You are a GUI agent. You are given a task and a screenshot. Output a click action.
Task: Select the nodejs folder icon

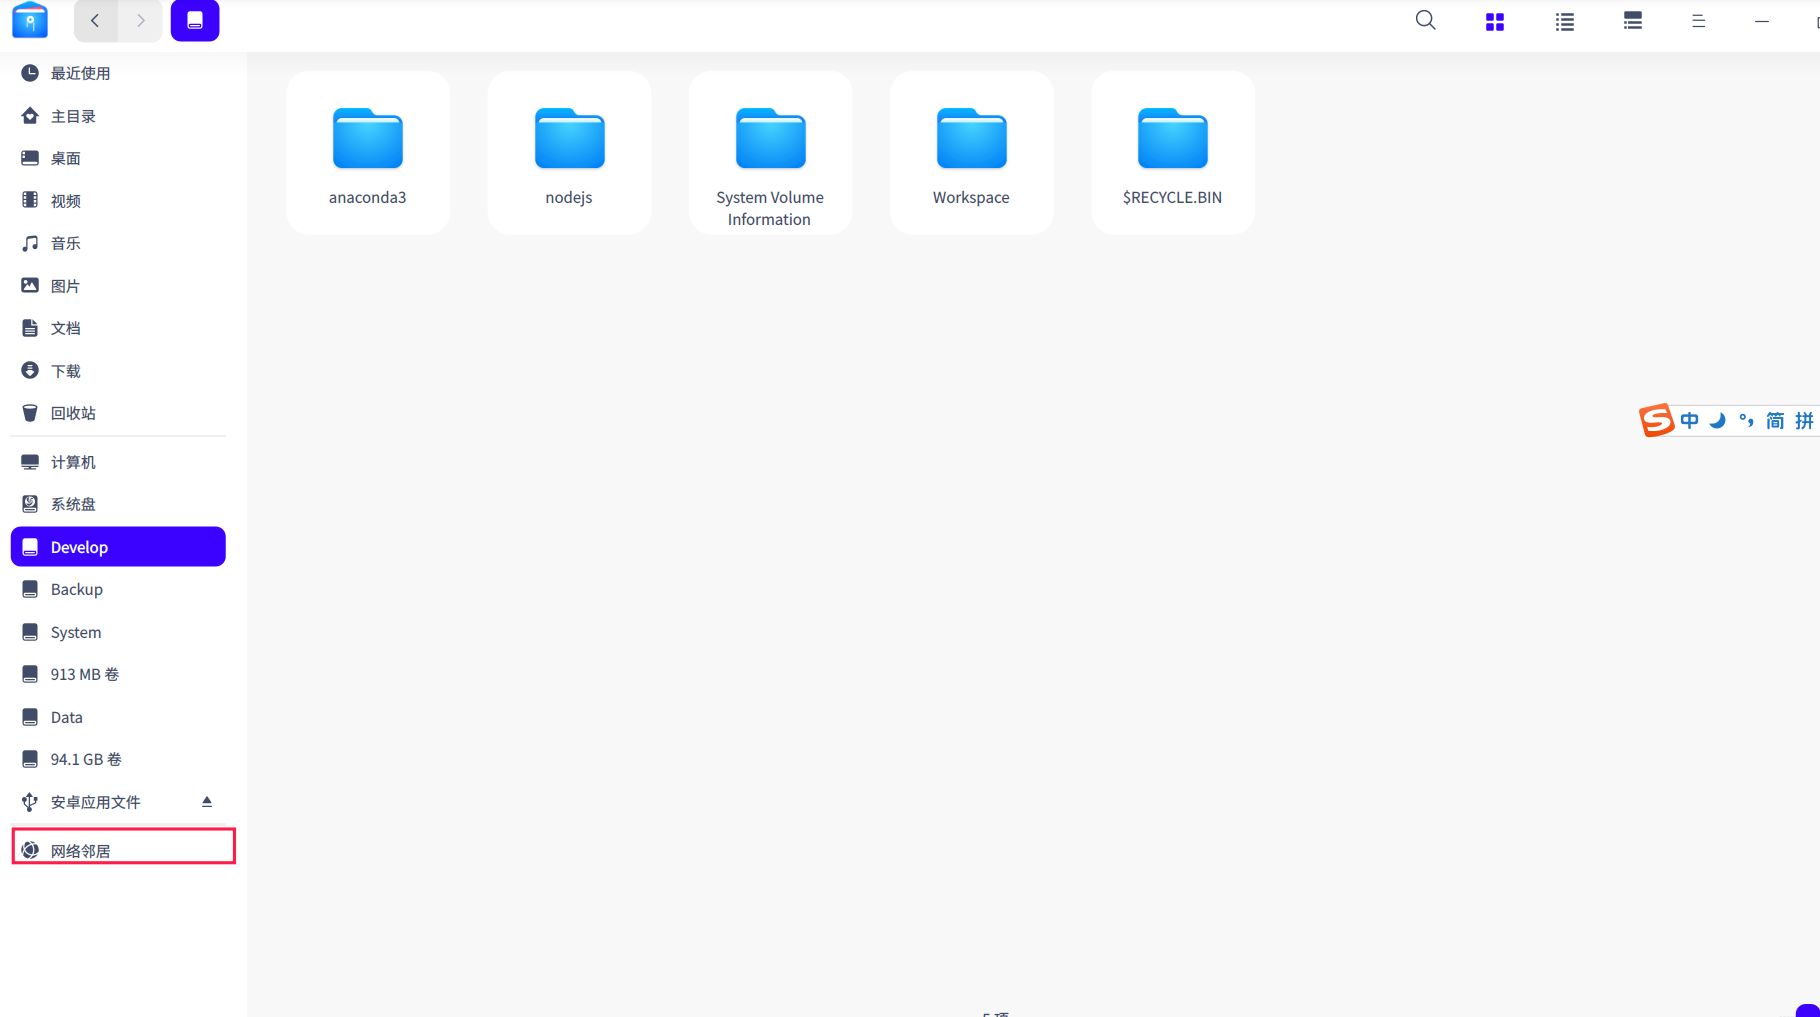click(x=569, y=138)
